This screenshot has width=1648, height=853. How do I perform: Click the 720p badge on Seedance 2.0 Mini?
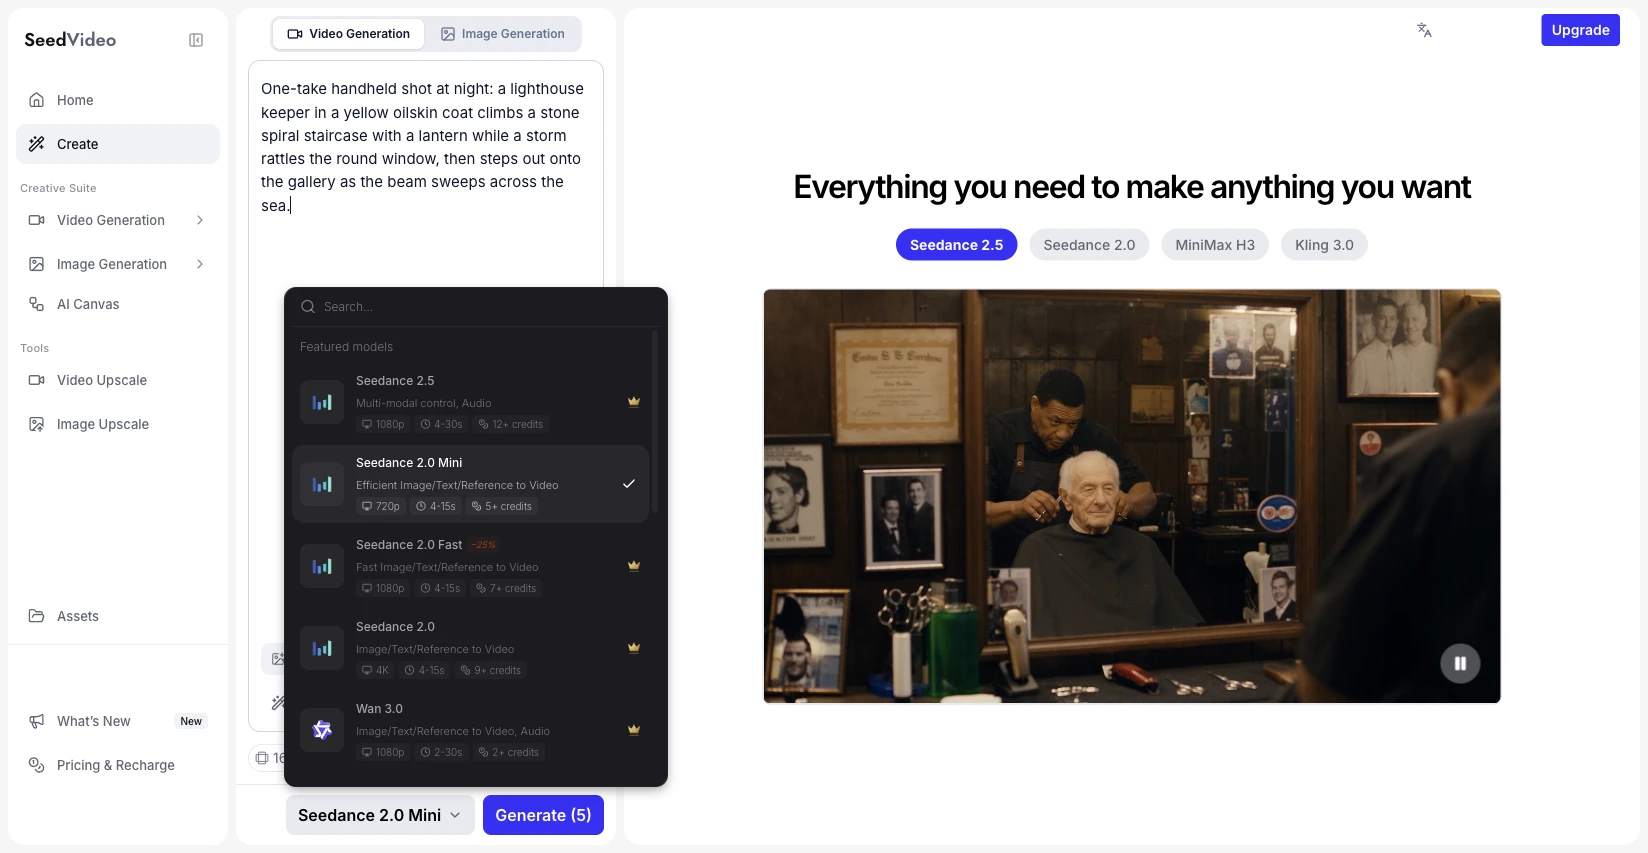click(x=380, y=506)
